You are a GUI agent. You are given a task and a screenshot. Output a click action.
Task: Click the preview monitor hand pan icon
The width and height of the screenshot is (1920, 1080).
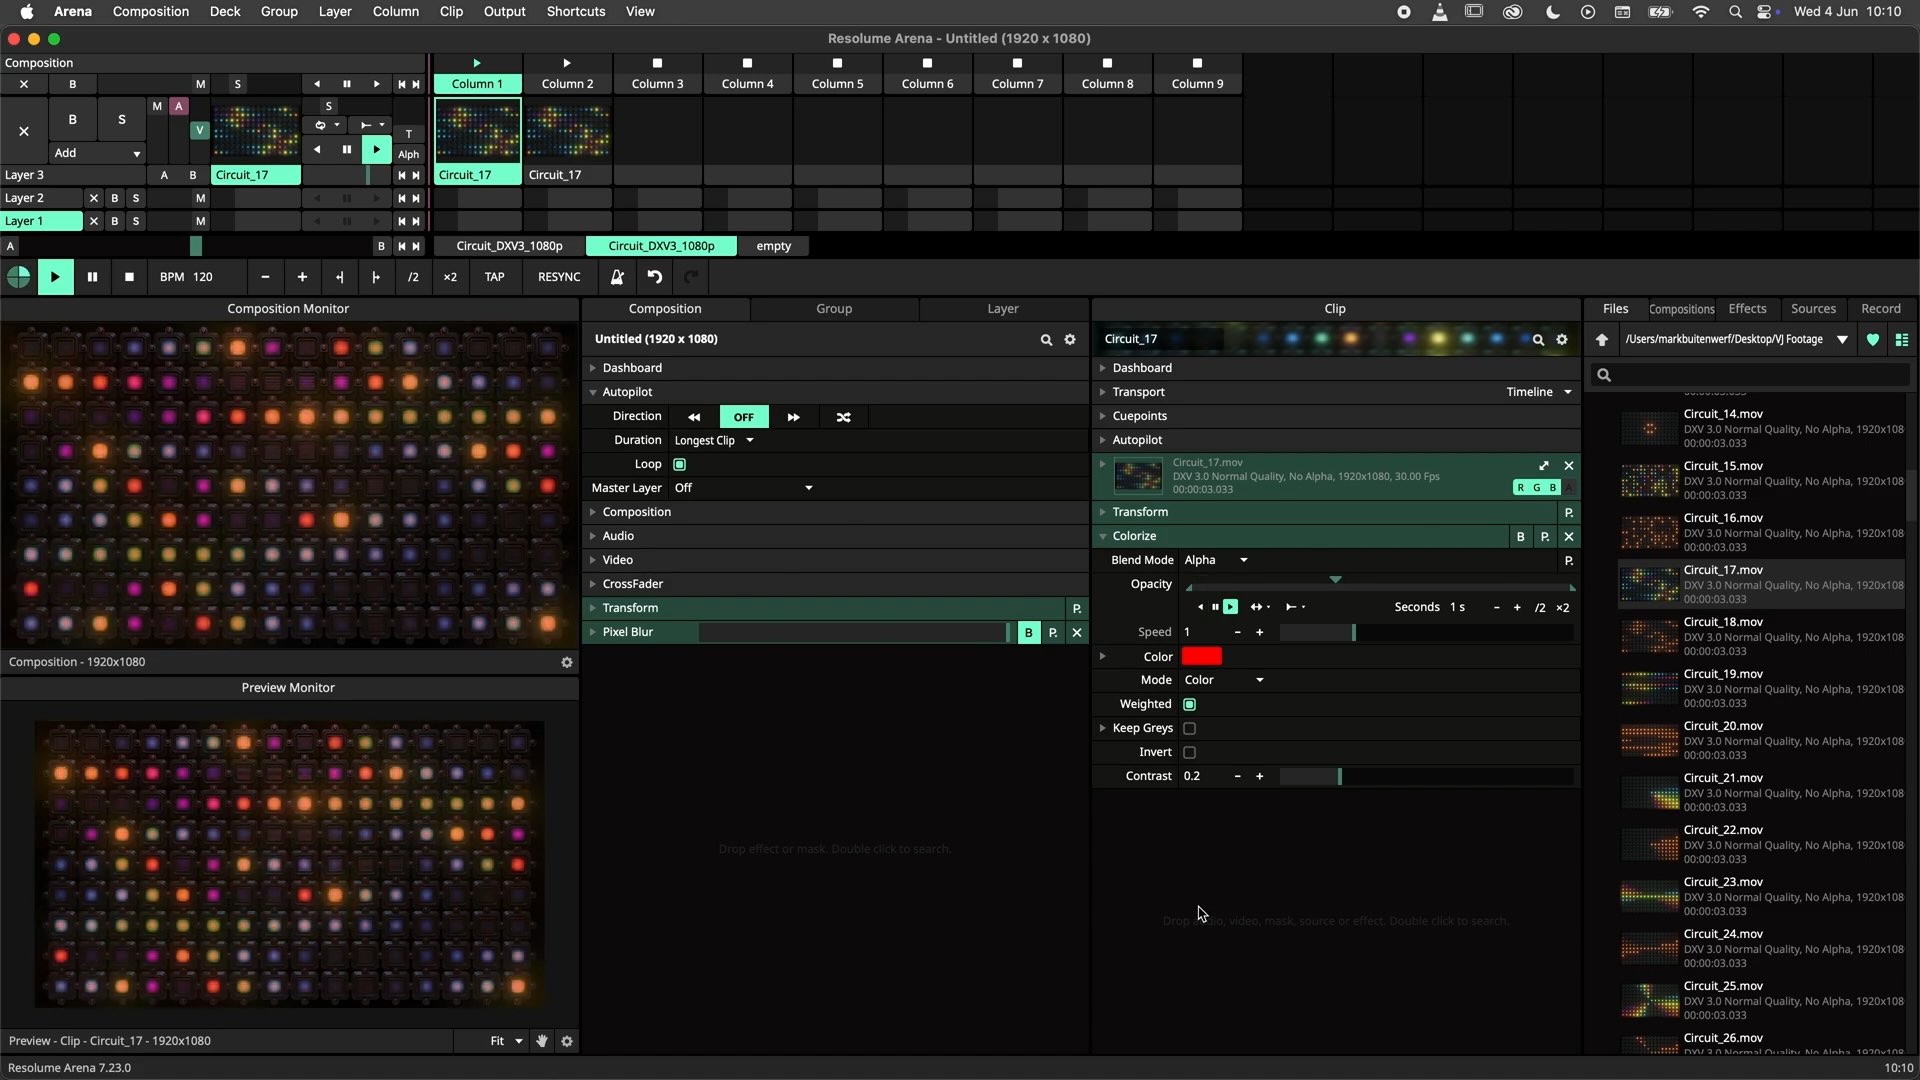click(542, 1041)
